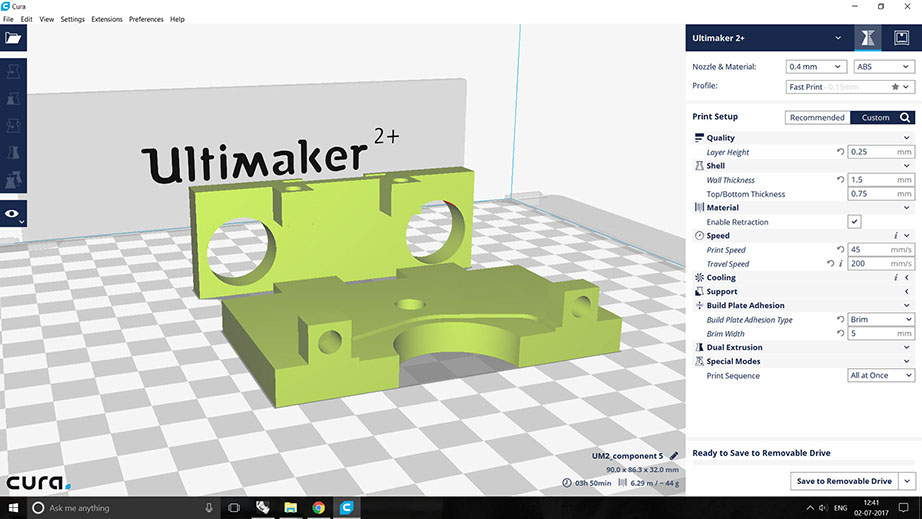Open the File menu
The width and height of the screenshot is (922, 519).
tap(8, 19)
